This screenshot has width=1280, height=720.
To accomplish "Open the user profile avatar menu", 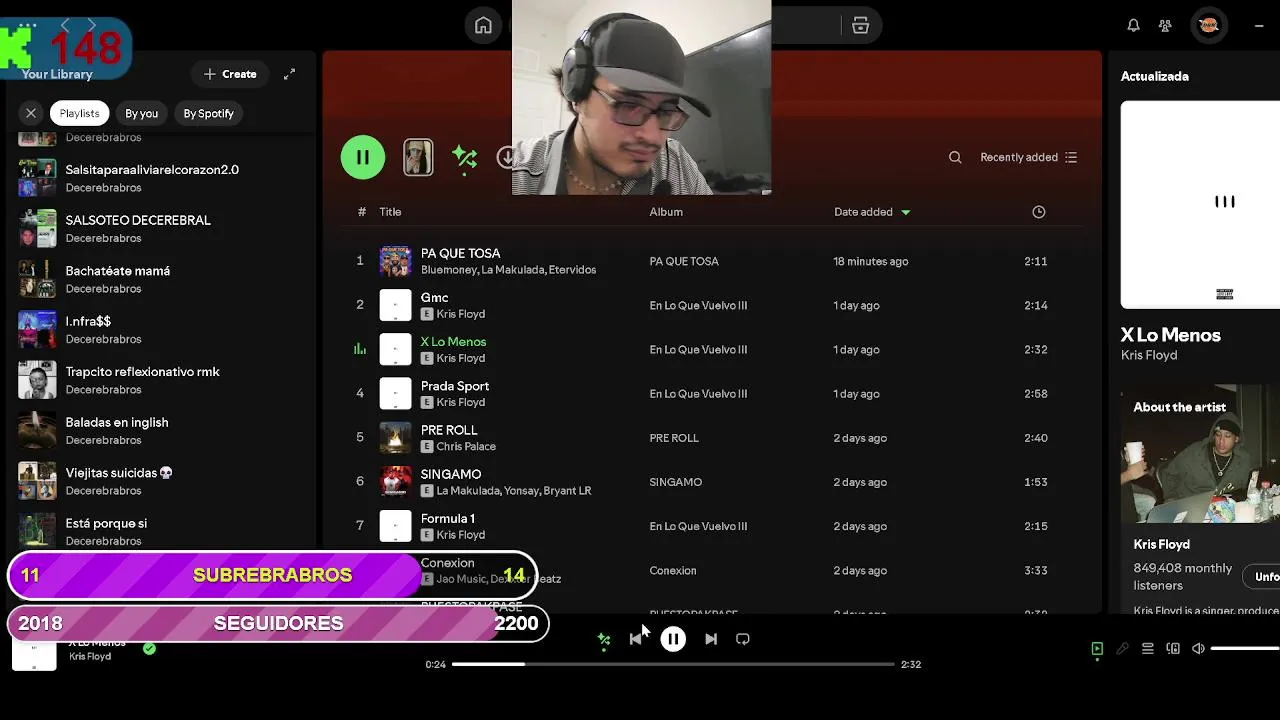I will pos(1208,26).
